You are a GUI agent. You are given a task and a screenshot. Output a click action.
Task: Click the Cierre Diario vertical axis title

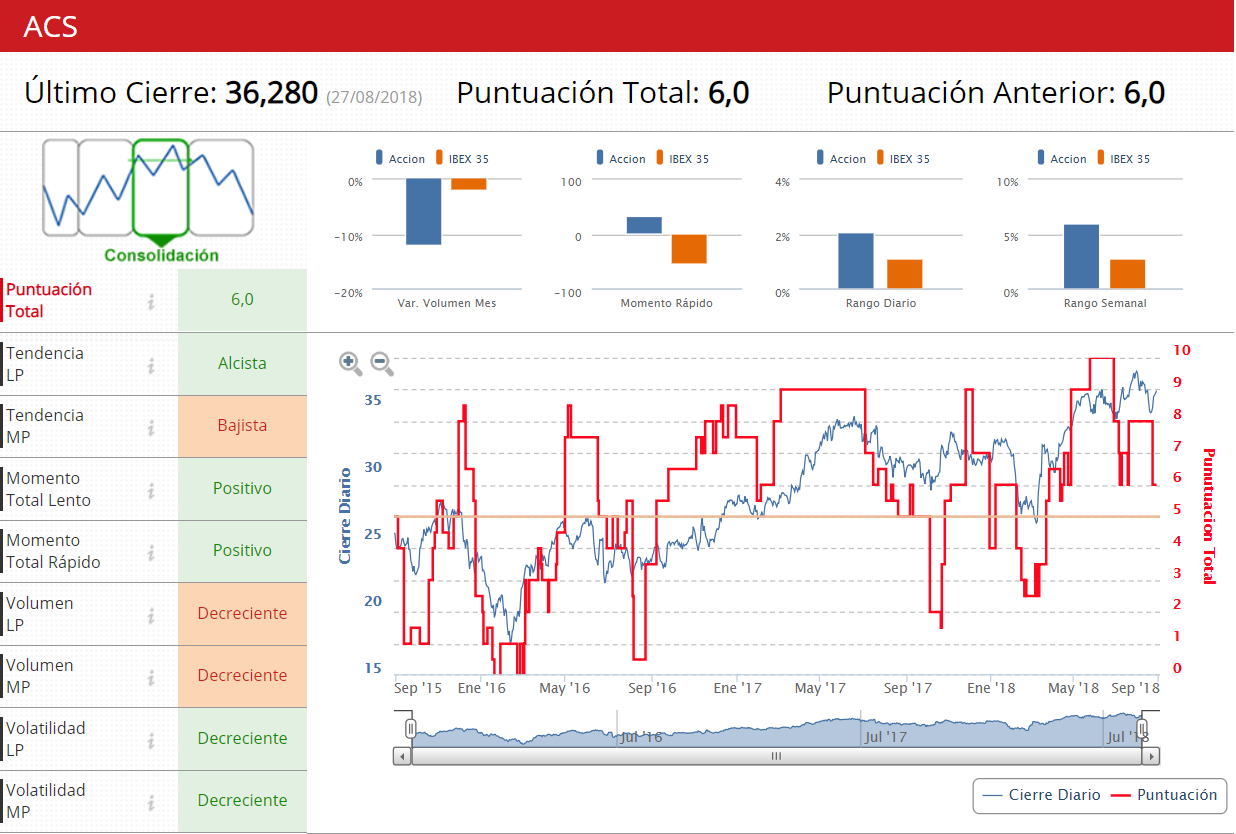point(345,515)
